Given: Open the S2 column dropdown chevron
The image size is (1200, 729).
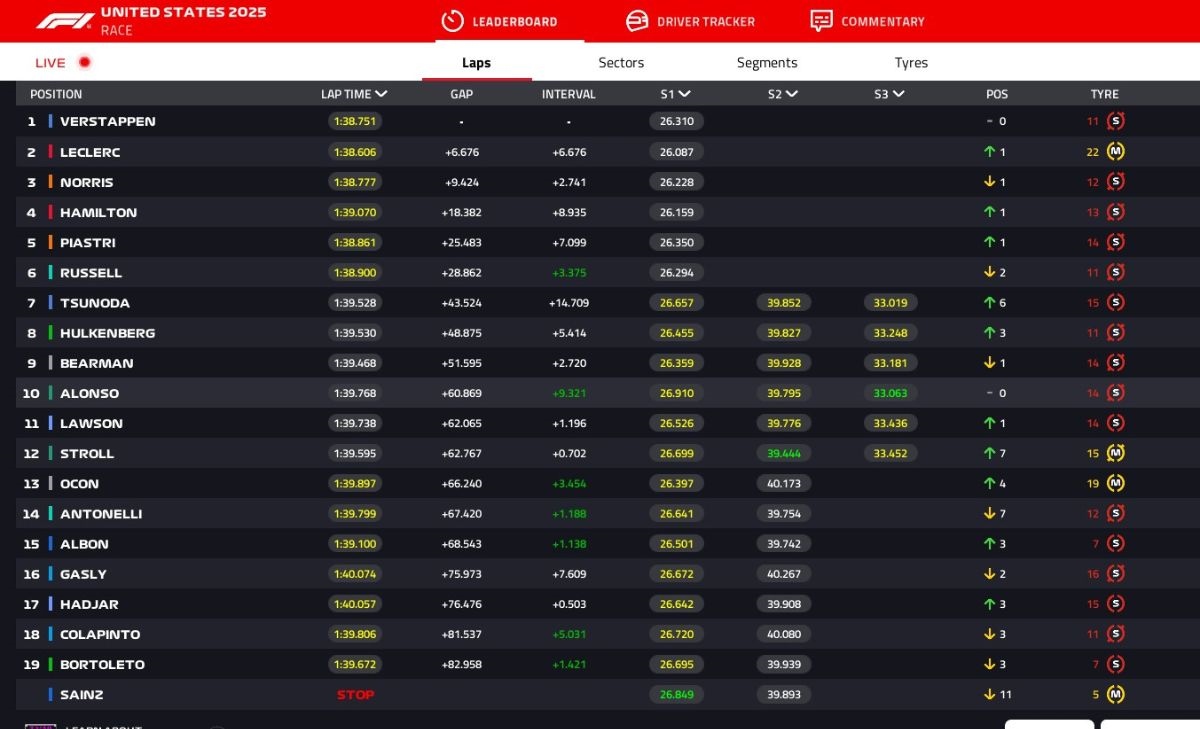Looking at the screenshot, I should pyautogui.click(x=792, y=94).
